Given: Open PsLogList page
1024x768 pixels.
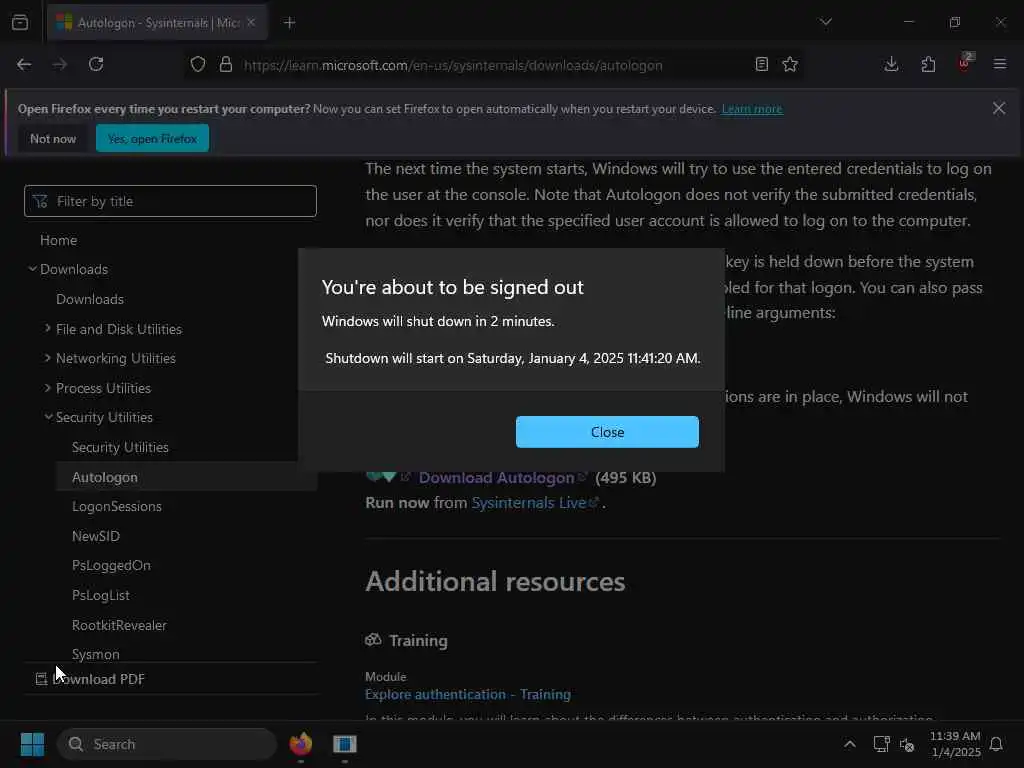Looking at the screenshot, I should coord(101,596).
